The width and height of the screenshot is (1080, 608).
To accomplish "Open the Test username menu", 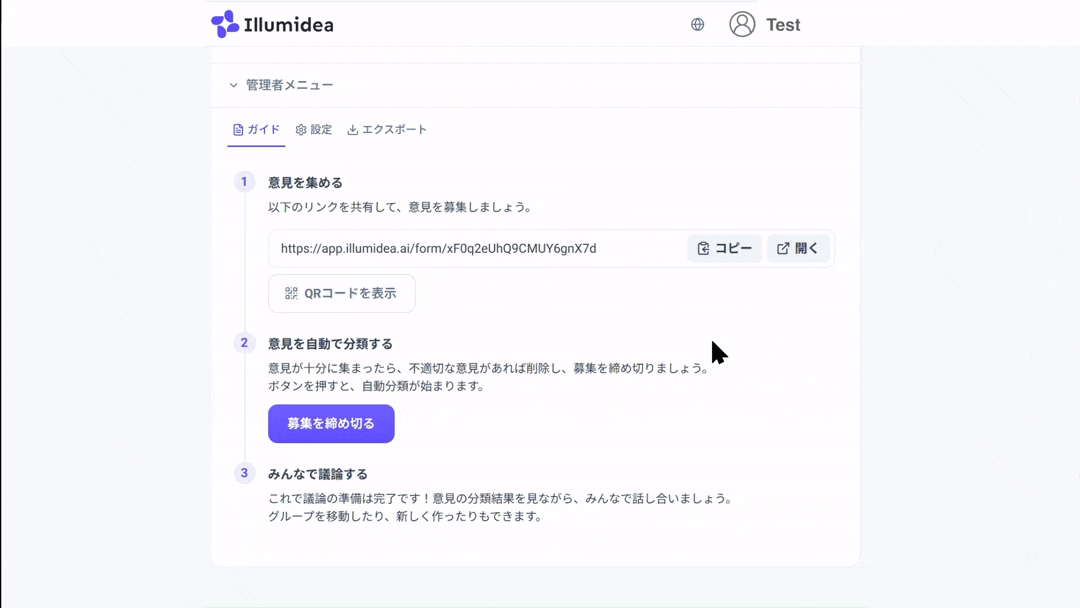I will (x=783, y=25).
